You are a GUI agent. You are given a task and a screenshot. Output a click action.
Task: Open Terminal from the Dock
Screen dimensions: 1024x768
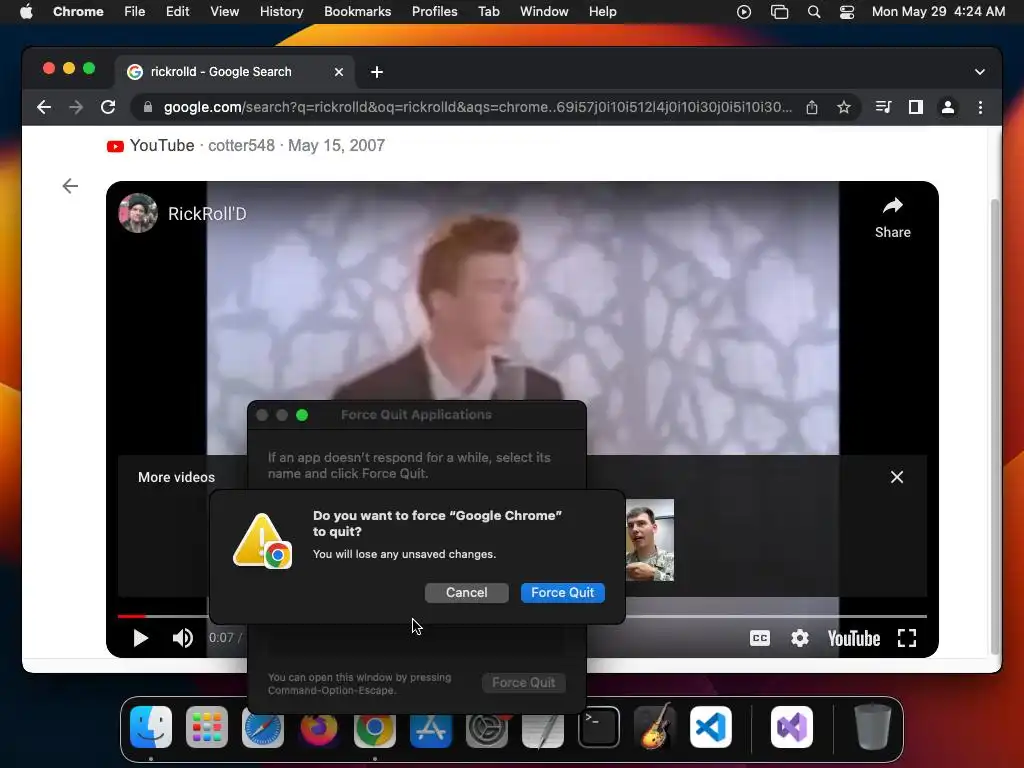[x=599, y=727]
